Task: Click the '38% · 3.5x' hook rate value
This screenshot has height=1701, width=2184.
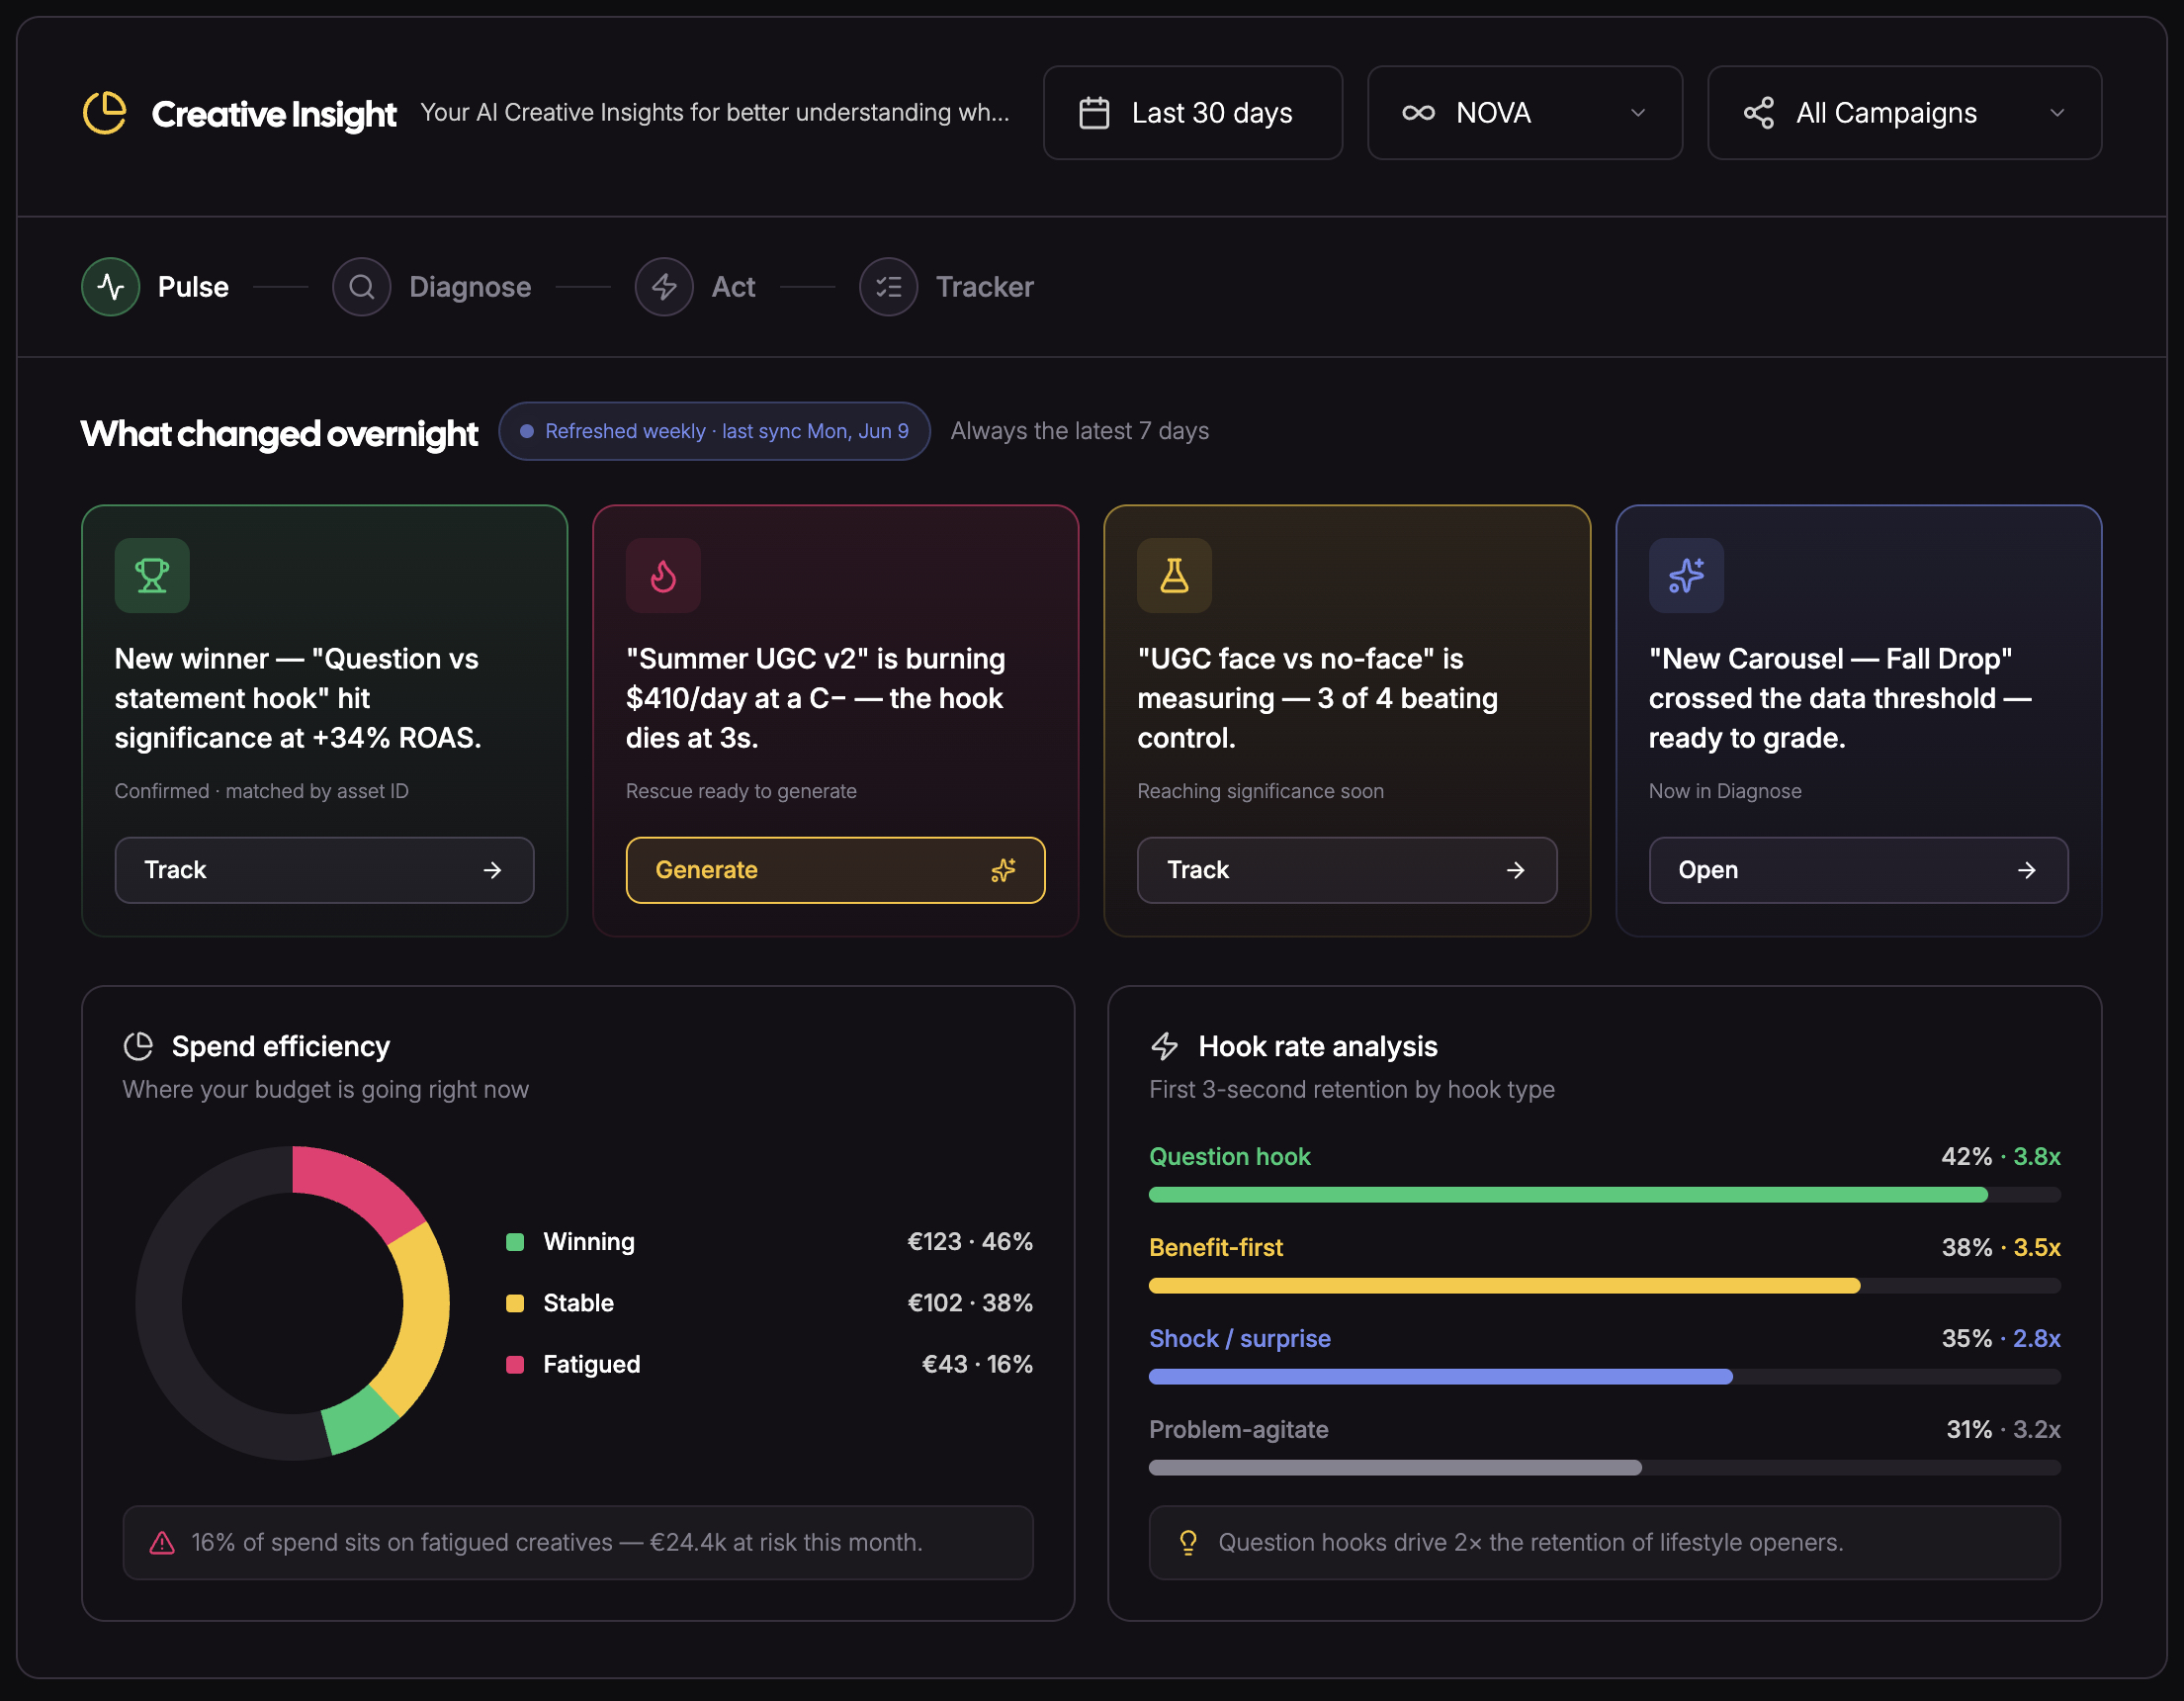Action: 2000,1247
